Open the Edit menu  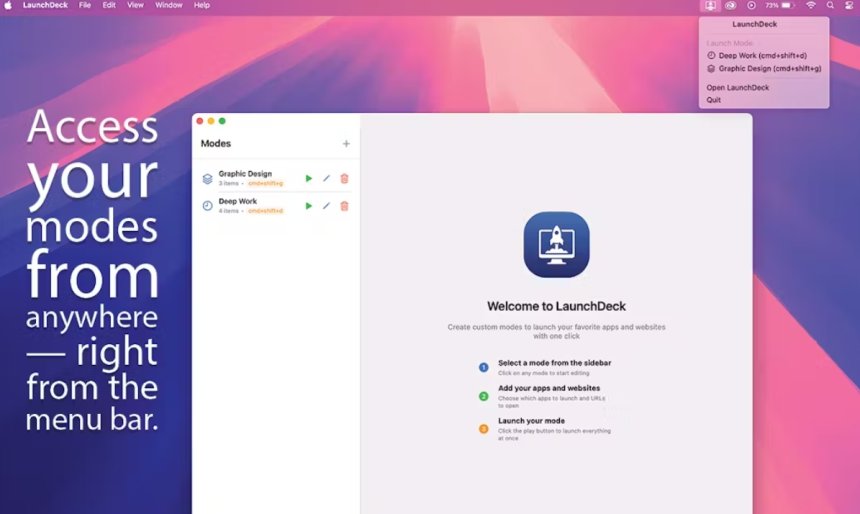(109, 5)
